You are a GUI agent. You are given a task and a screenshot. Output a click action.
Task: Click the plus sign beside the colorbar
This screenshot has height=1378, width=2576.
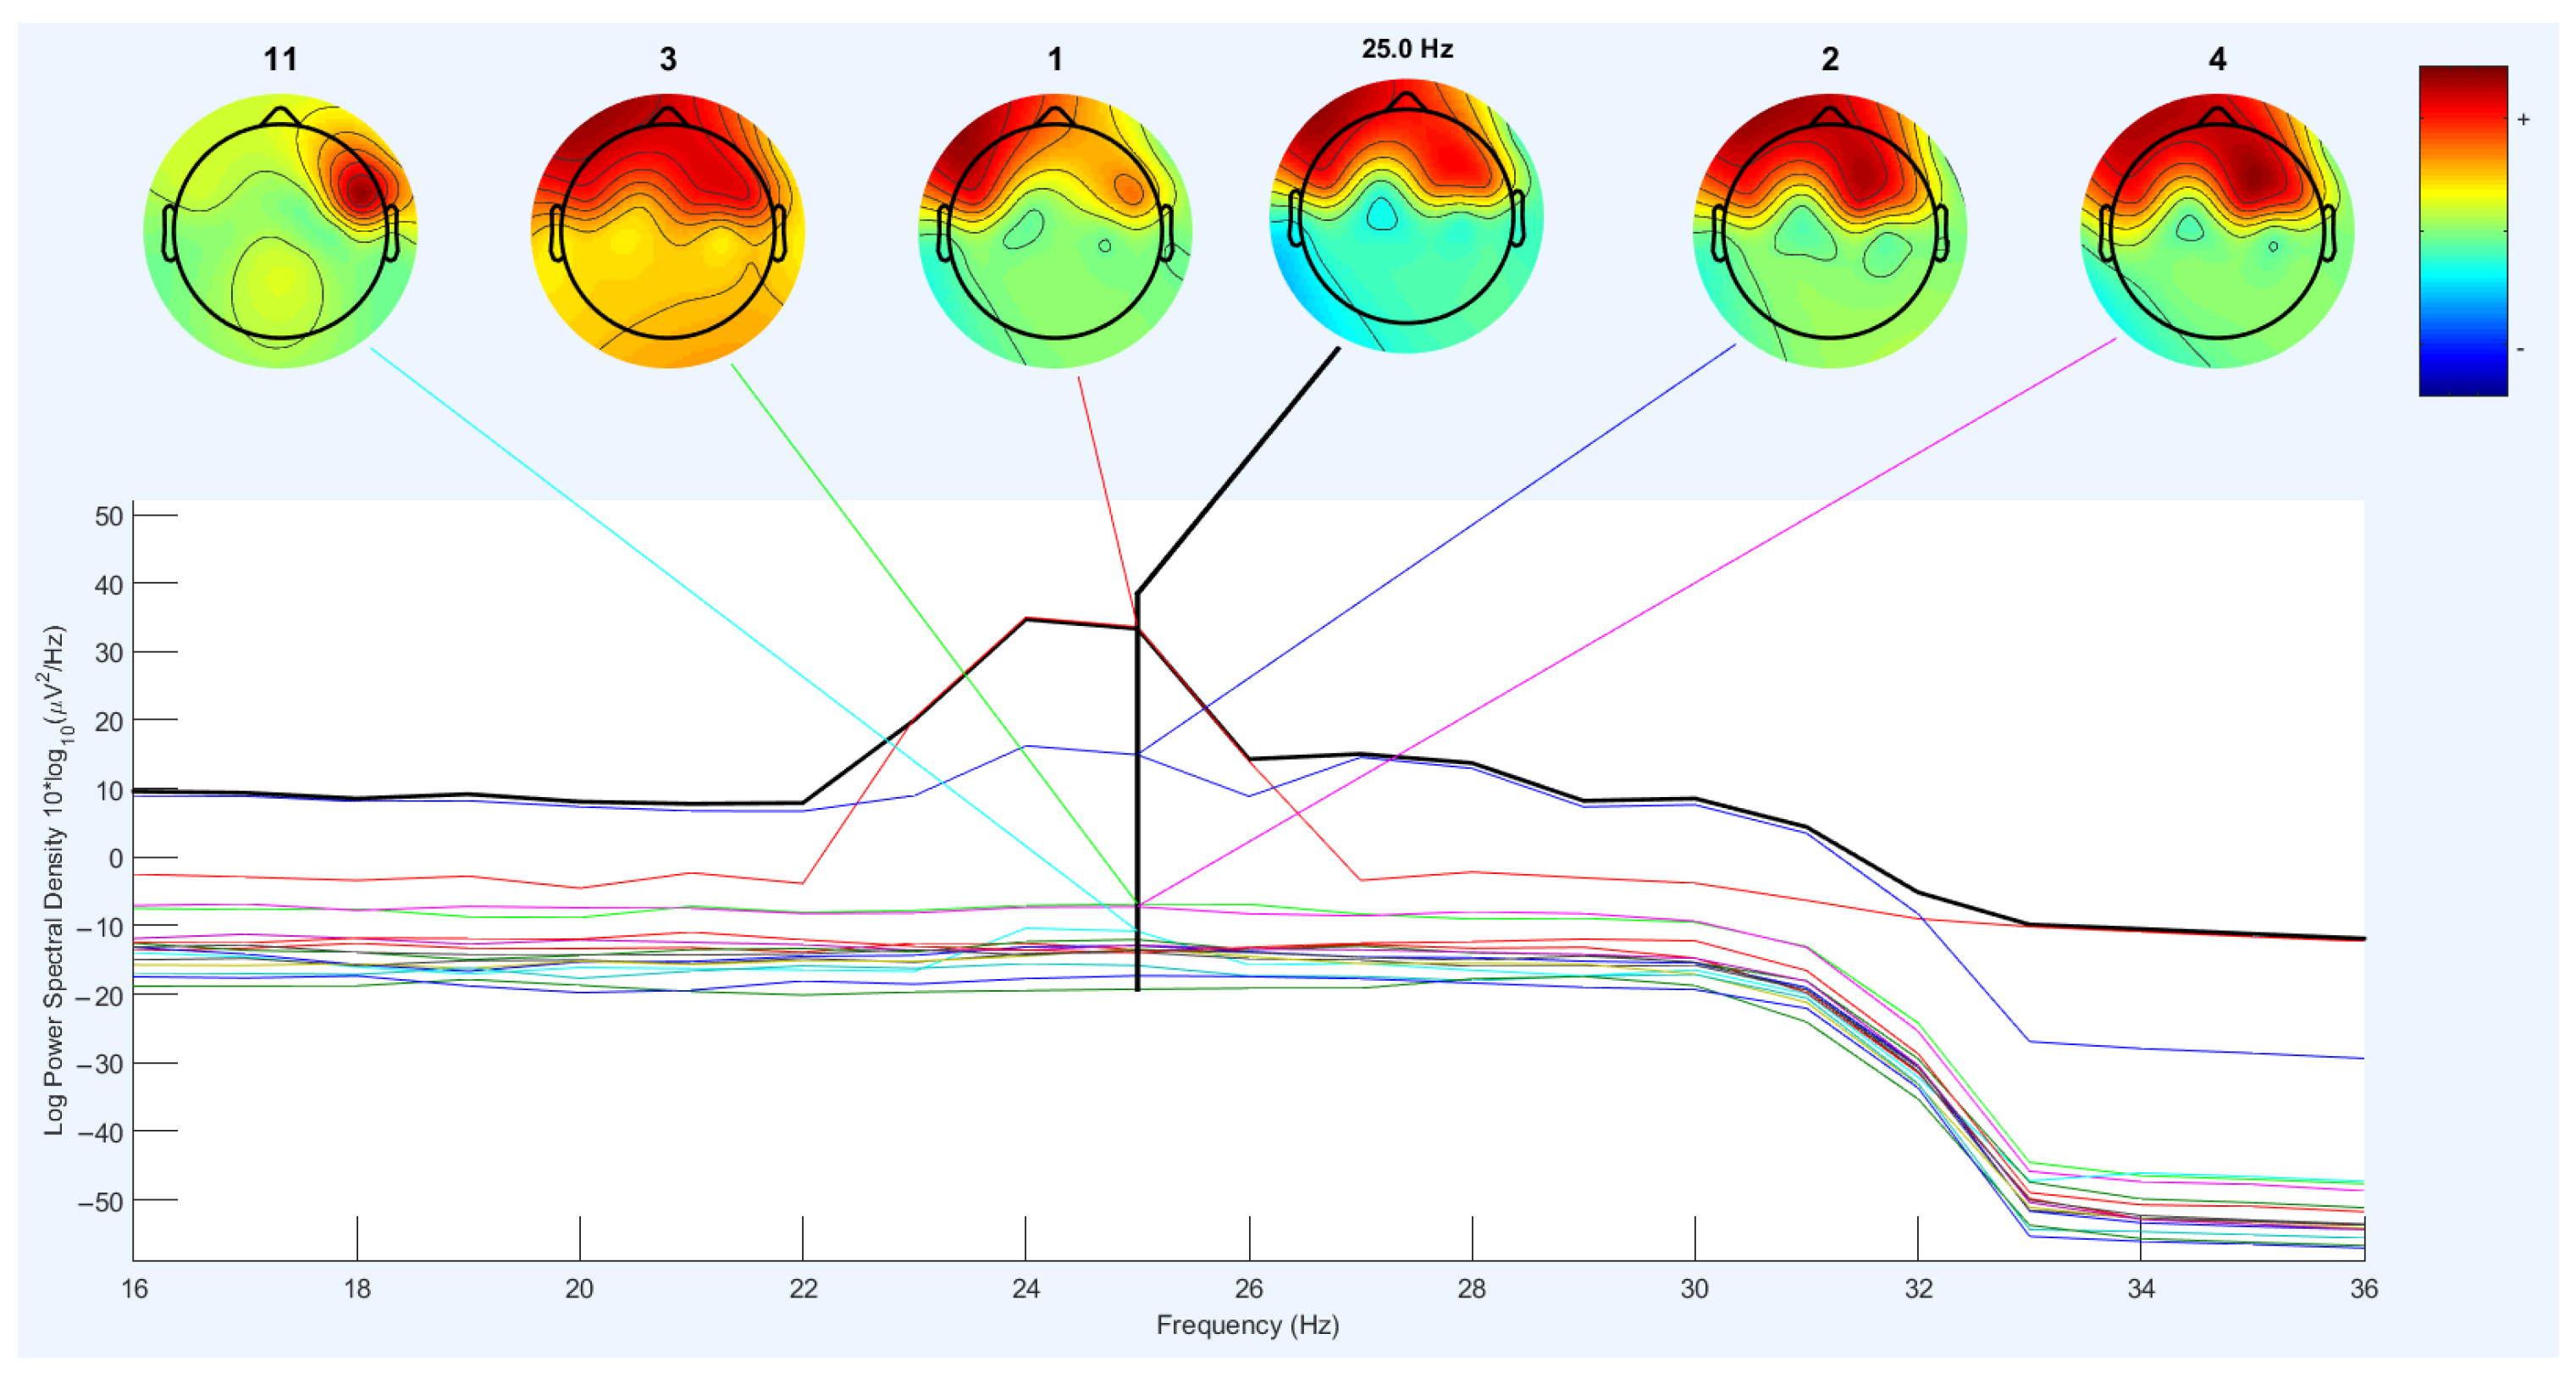click(x=2523, y=120)
